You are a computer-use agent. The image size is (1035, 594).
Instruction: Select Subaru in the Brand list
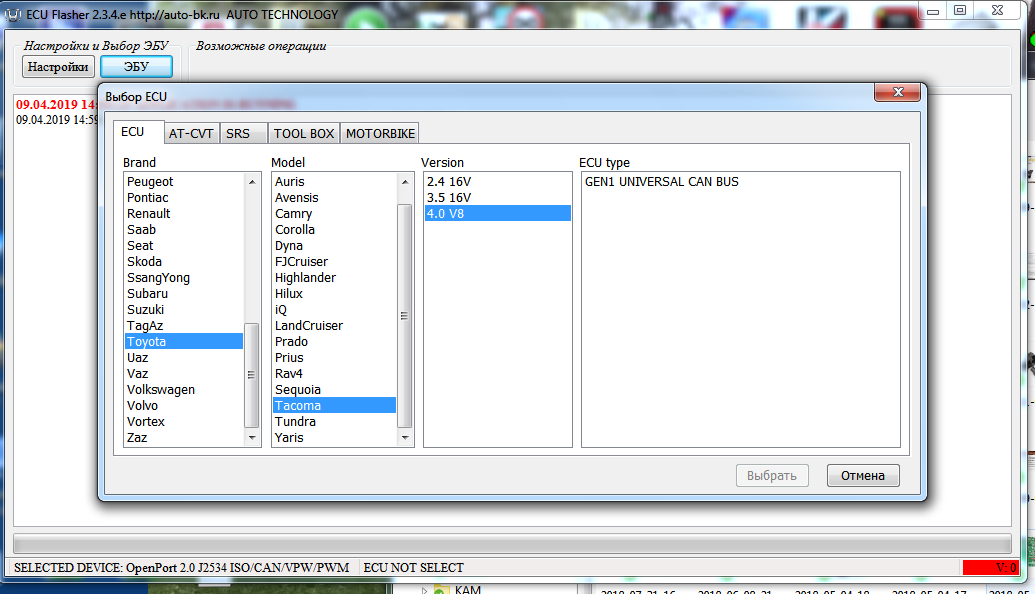point(184,294)
